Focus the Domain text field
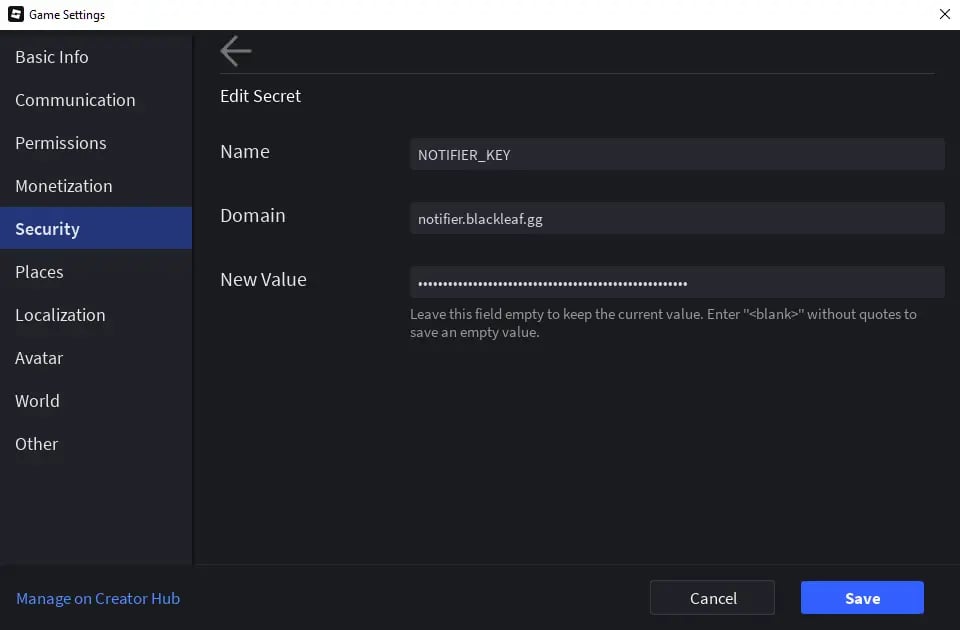Screen dimensions: 960x630 click(x=676, y=218)
